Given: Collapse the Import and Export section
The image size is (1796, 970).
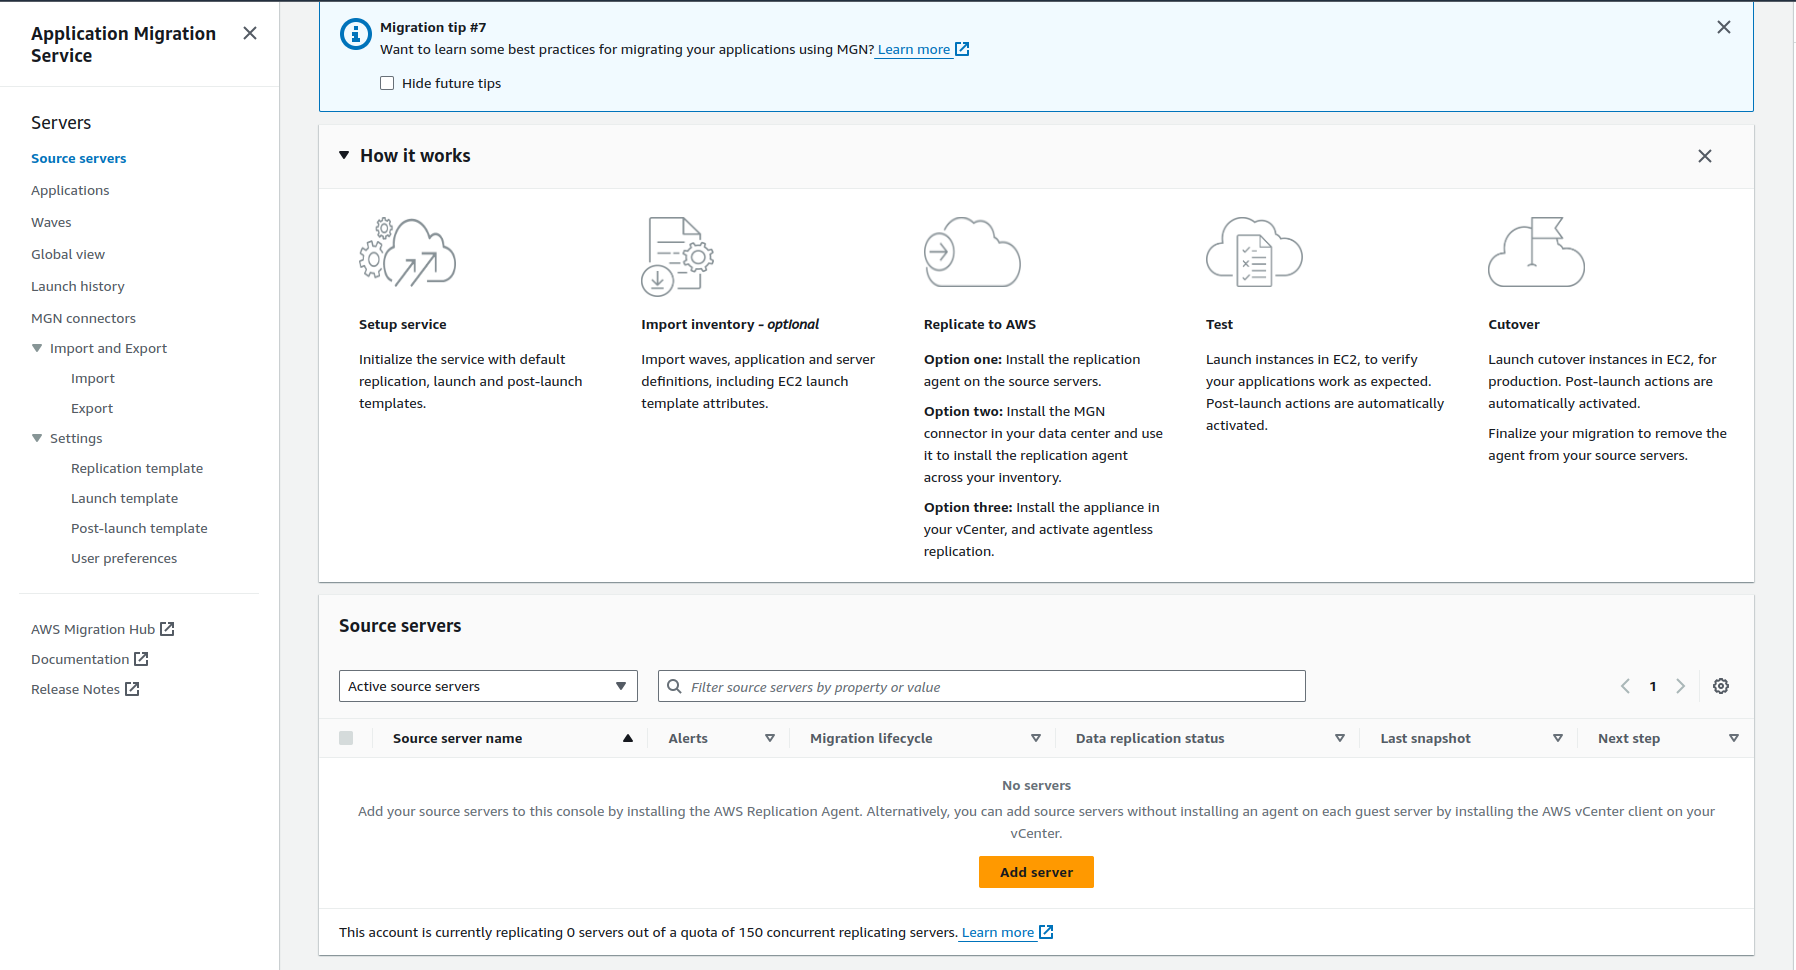Looking at the screenshot, I should pyautogui.click(x=36, y=348).
